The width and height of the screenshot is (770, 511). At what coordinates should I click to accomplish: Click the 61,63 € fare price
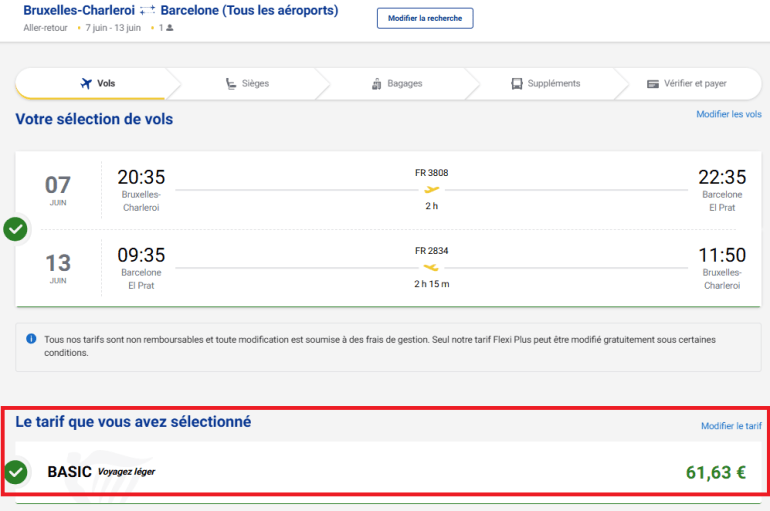coord(715,472)
